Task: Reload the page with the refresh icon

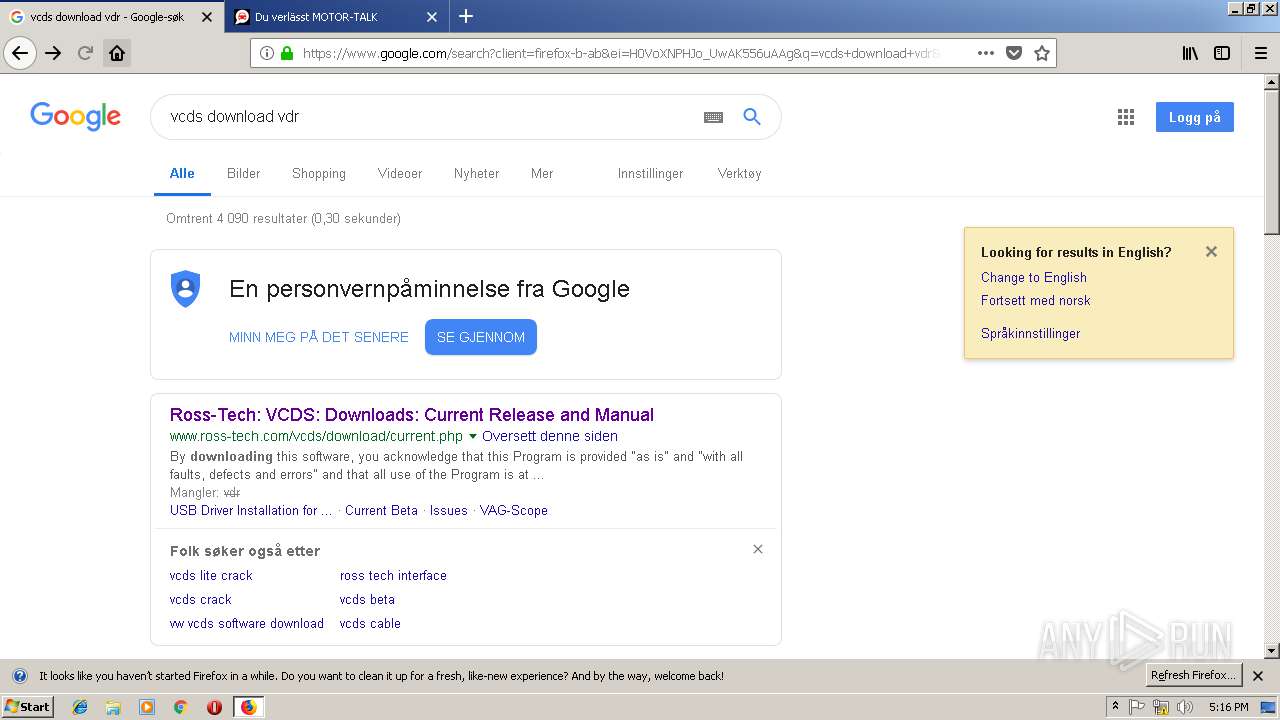Action: 85,53
